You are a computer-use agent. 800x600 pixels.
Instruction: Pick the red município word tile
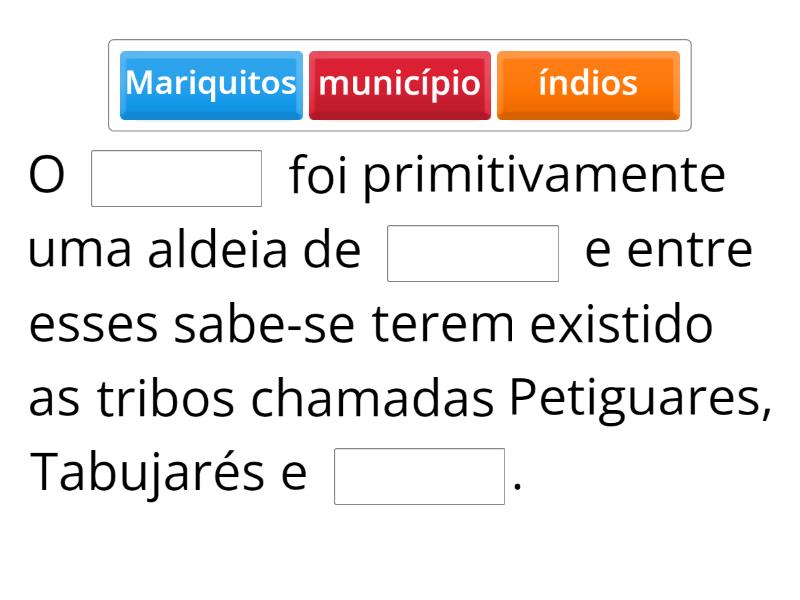tap(400, 84)
